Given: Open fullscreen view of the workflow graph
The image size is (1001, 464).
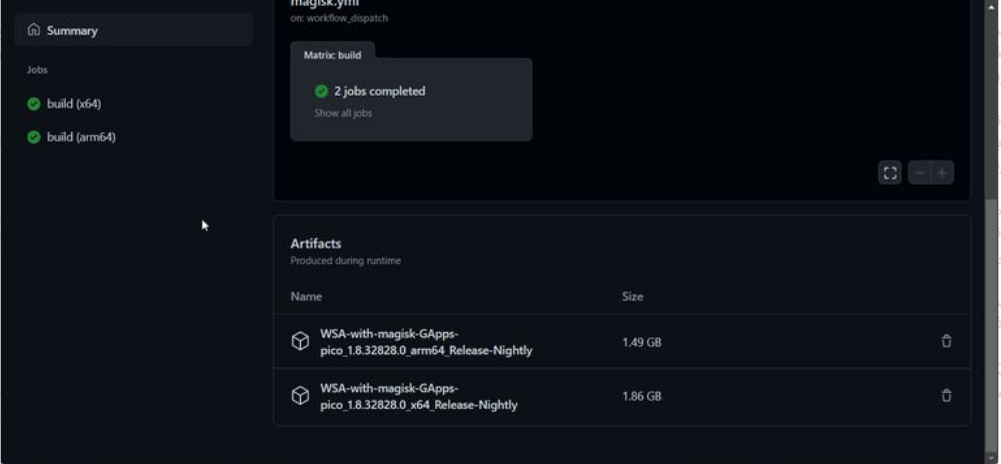Looking at the screenshot, I should point(890,173).
